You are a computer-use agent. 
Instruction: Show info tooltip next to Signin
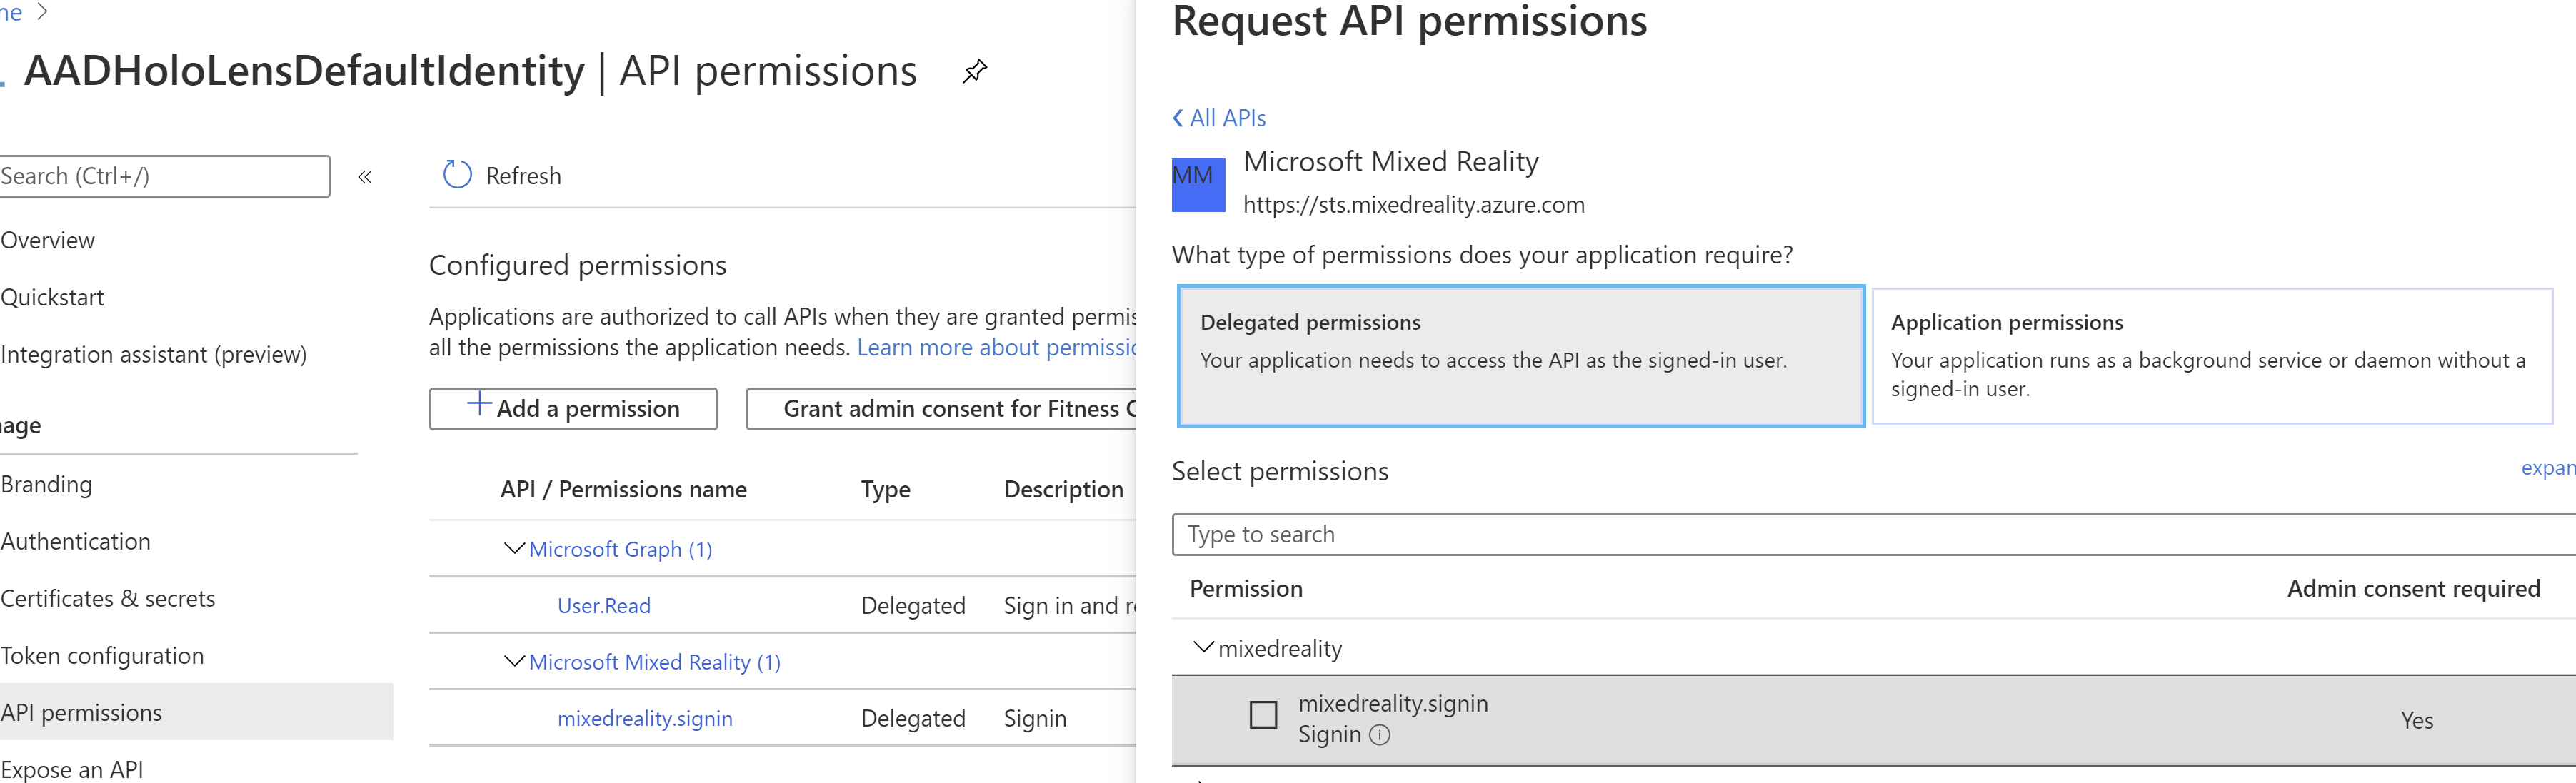coord(1380,735)
